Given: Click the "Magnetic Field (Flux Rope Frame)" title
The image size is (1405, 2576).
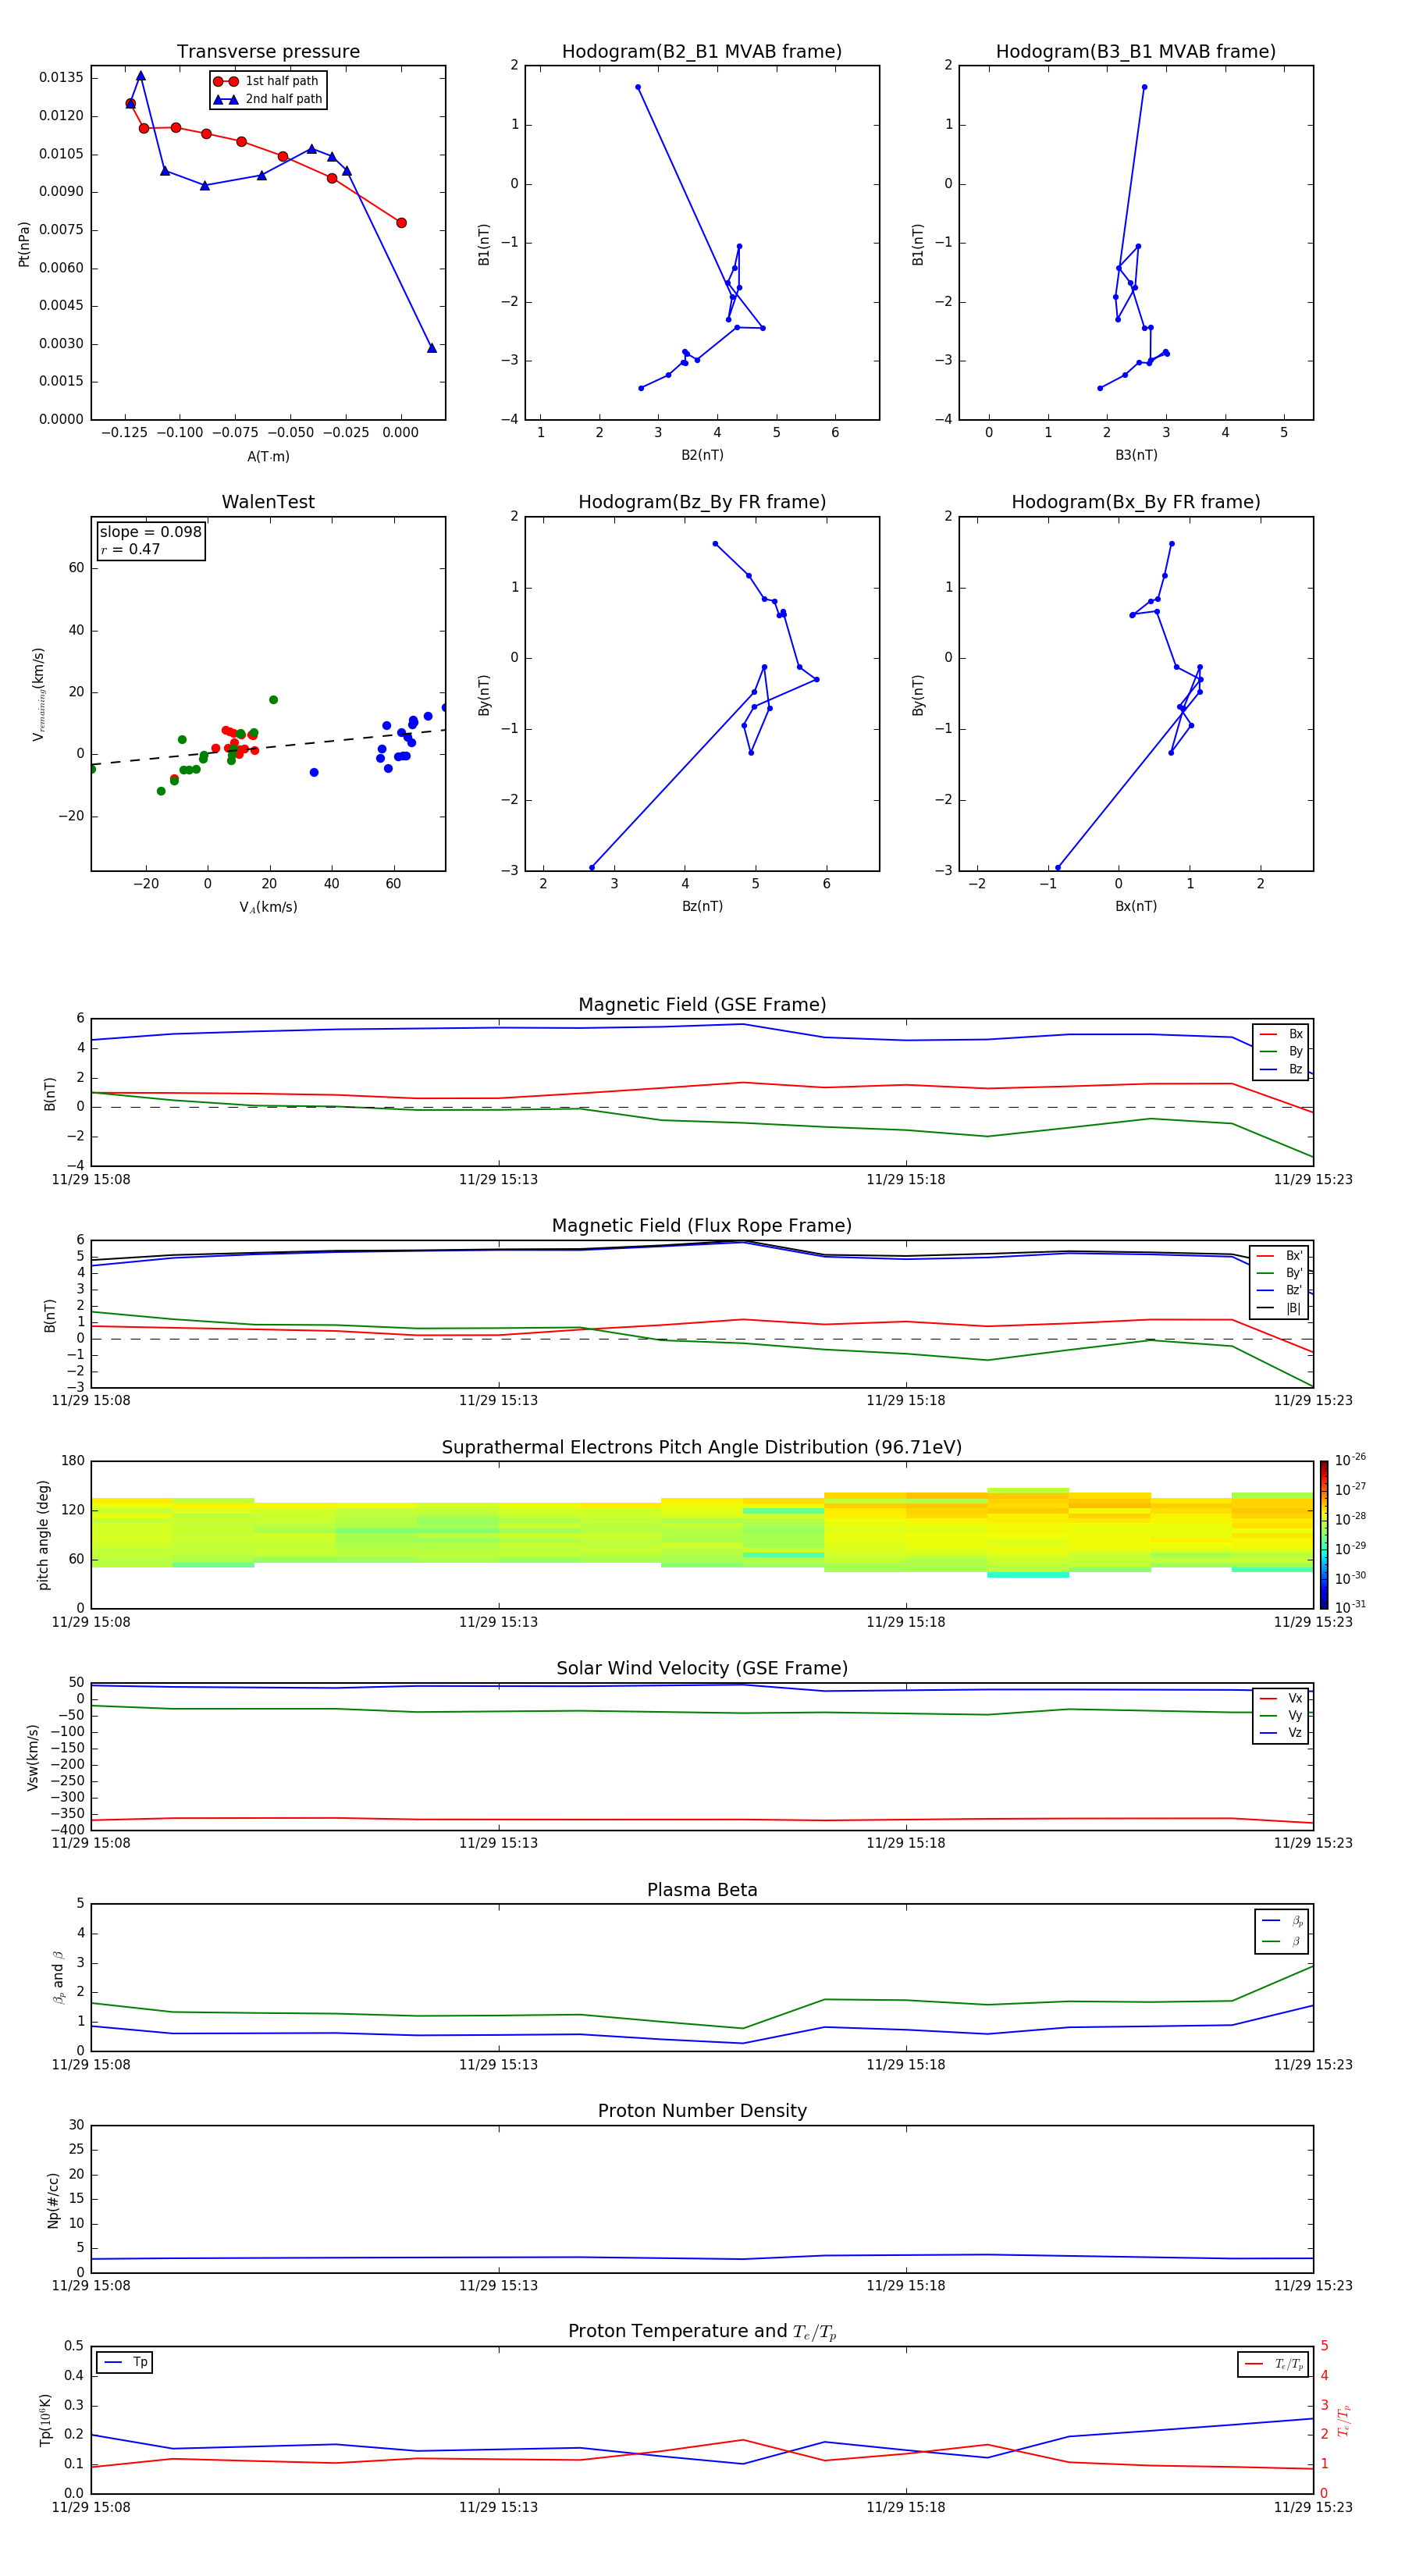Looking at the screenshot, I should [x=702, y=1226].
